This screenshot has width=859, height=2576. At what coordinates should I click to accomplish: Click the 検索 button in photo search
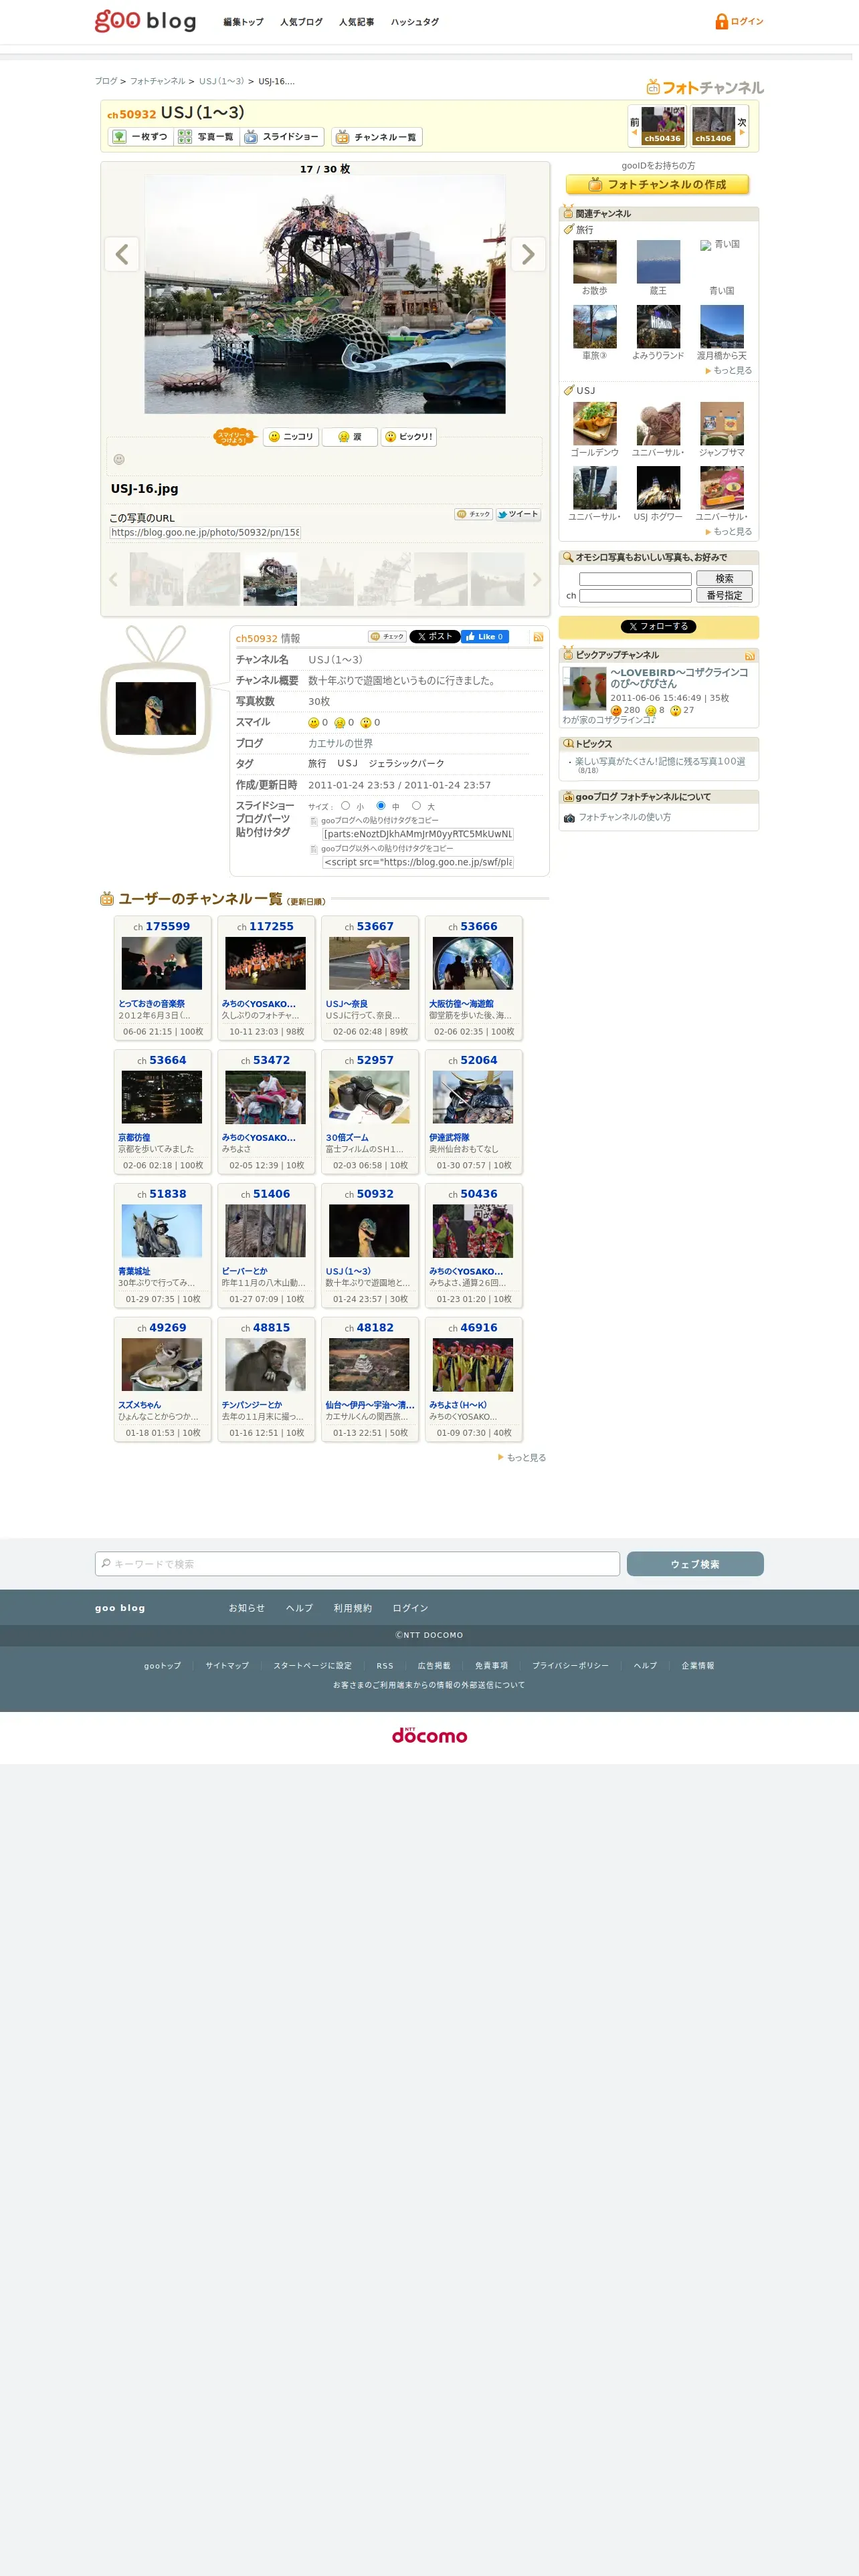[x=724, y=579]
